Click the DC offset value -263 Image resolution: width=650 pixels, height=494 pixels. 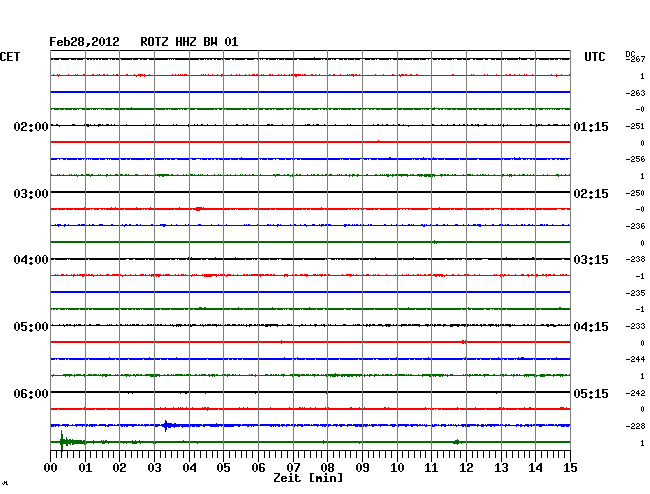click(635, 93)
